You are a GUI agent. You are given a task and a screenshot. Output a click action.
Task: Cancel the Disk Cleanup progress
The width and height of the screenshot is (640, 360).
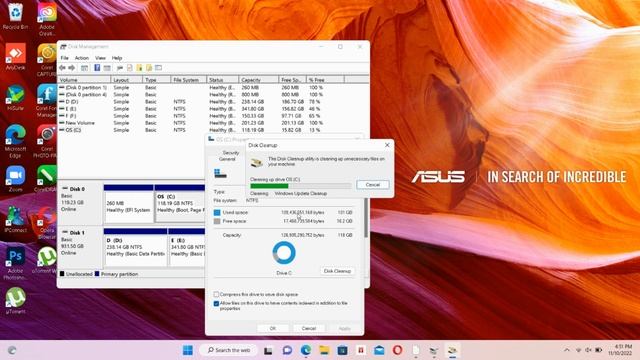tap(373, 184)
